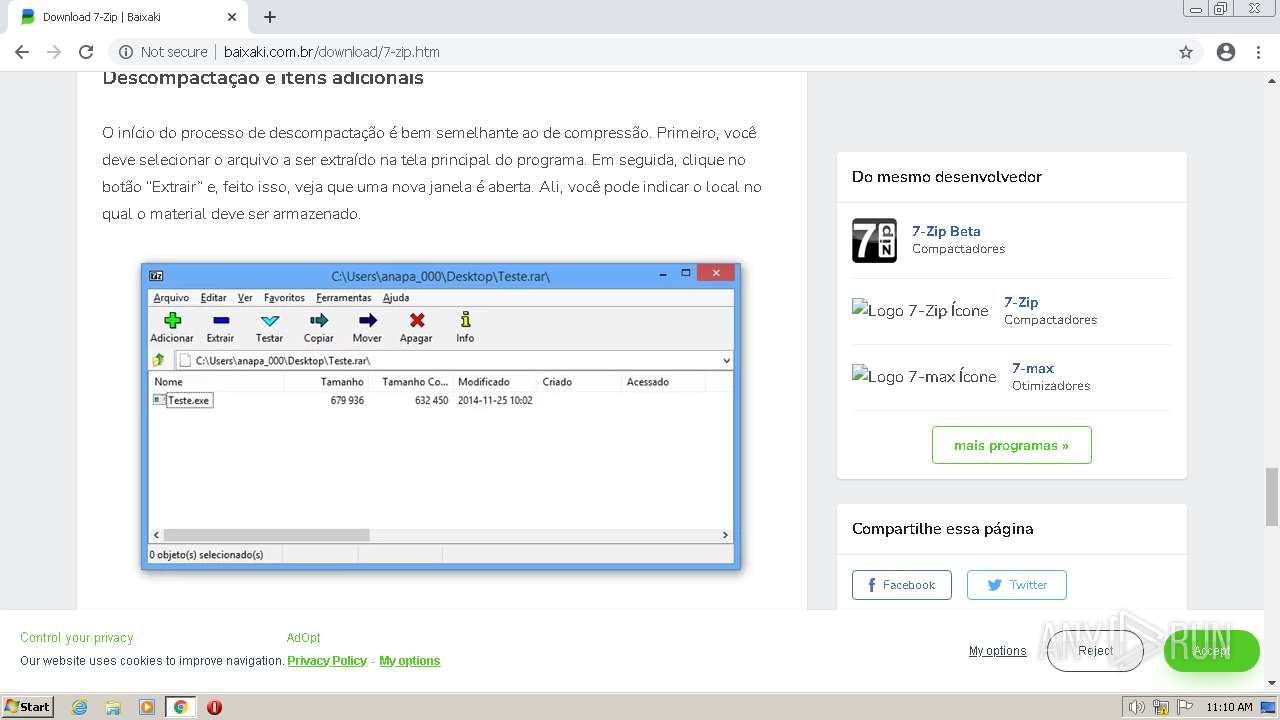Open the Privacy Policy link
1280x720 pixels.
[327, 661]
